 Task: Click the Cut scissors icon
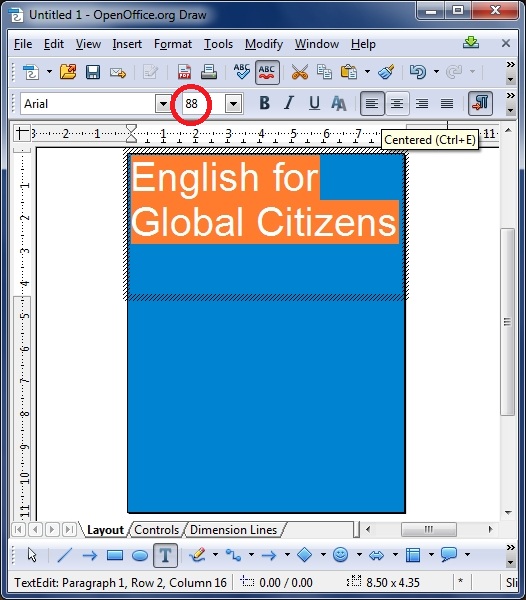coord(300,72)
